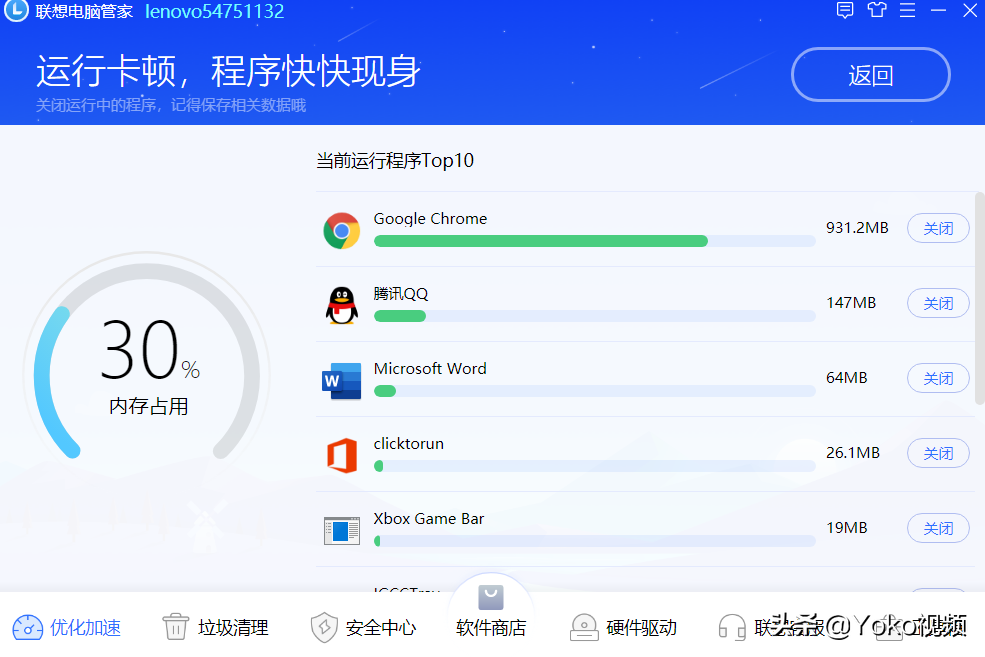Click the 优化加速 speedometer icon
Viewport: 985px width, 657px height.
[x=28, y=627]
